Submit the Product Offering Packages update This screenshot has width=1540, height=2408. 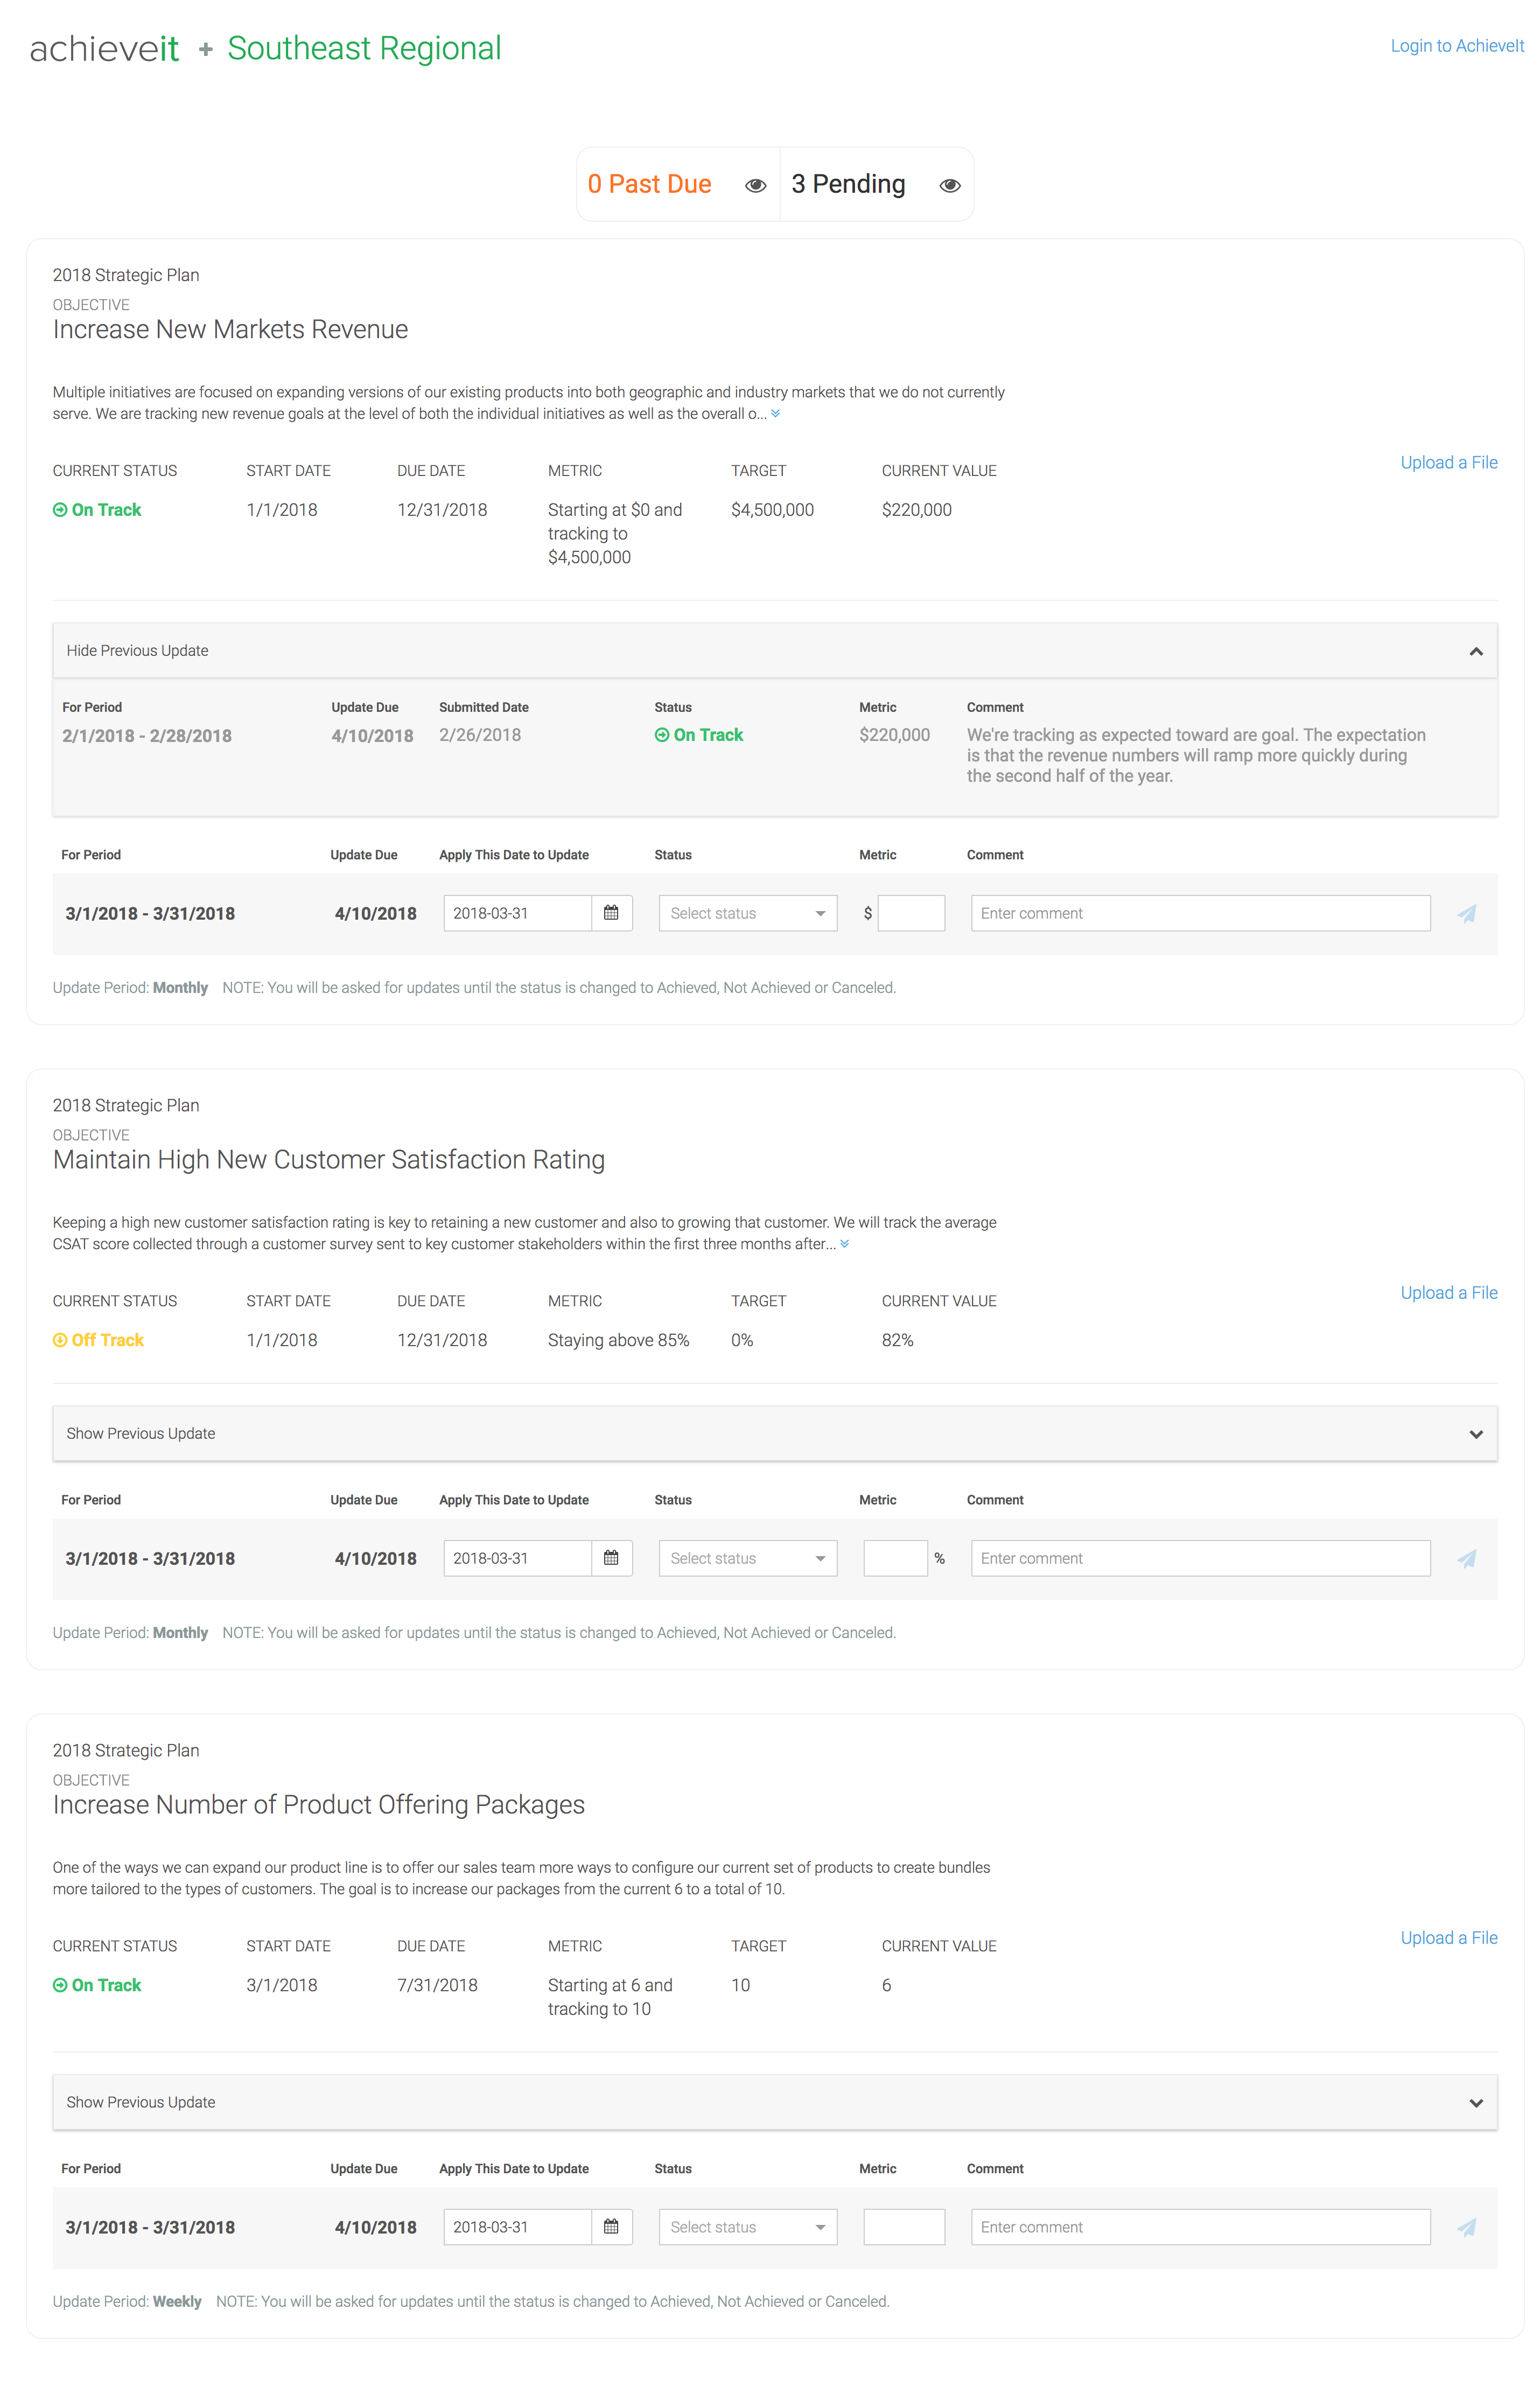[1466, 2227]
